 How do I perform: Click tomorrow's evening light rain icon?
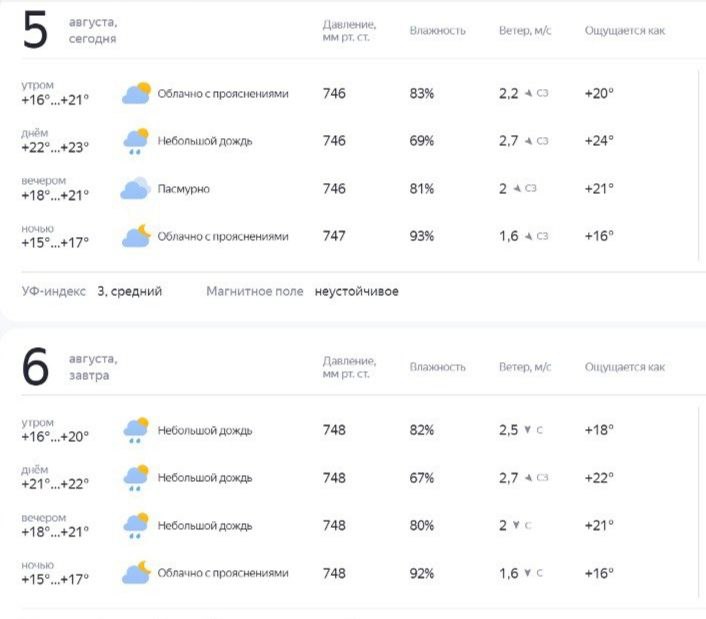point(136,526)
